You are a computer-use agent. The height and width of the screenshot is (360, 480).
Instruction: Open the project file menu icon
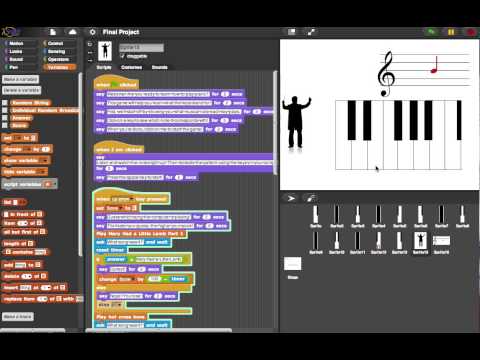click(x=53, y=32)
